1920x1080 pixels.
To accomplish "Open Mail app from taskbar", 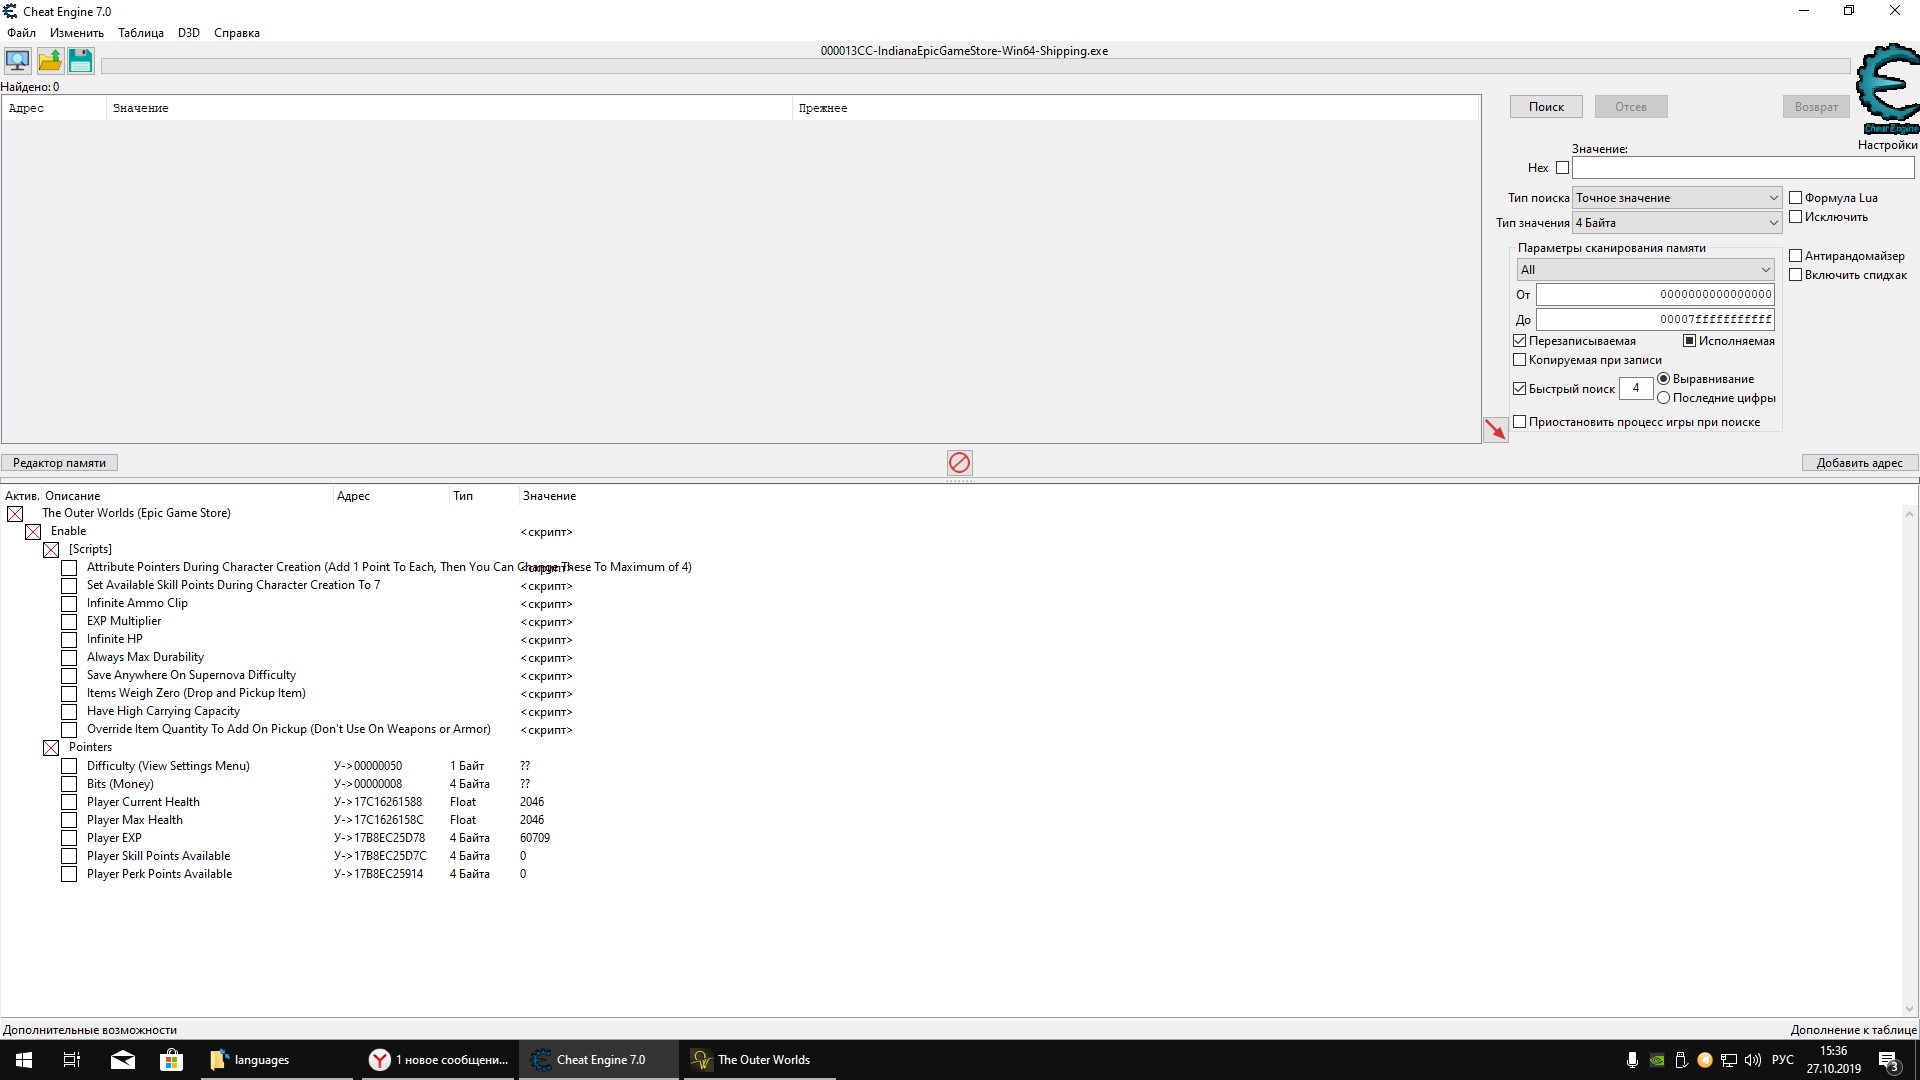I will tap(123, 1060).
